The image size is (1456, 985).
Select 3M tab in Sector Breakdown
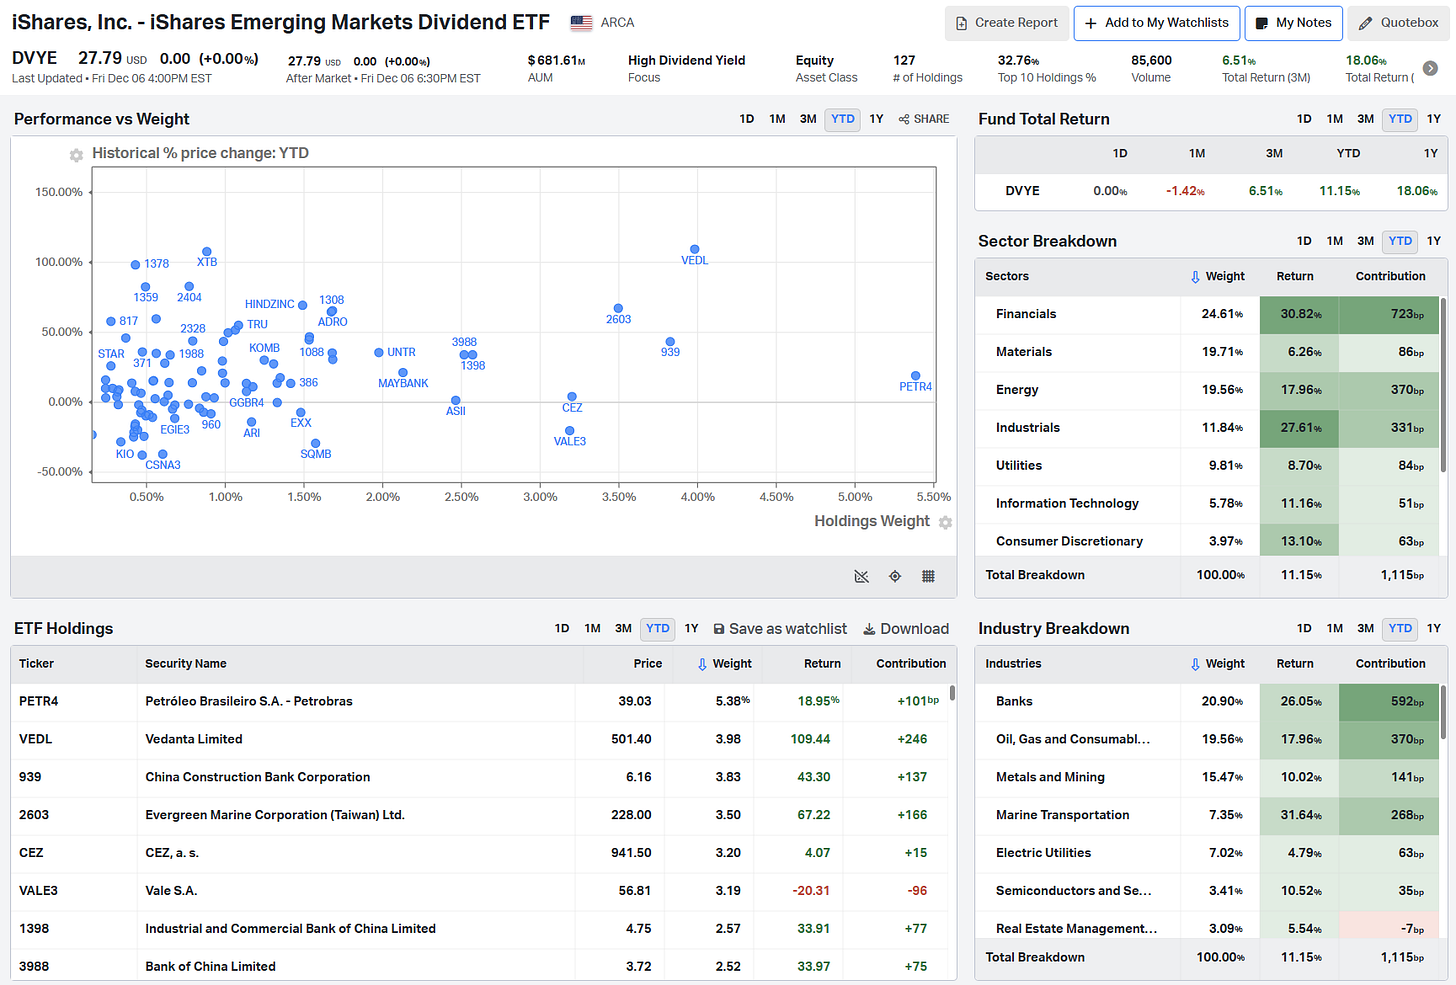(1365, 241)
